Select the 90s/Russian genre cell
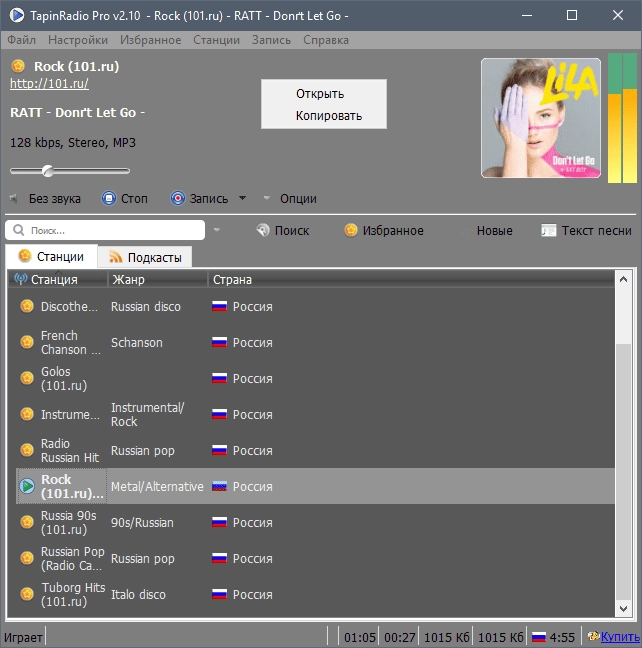Viewport: 642px width, 648px height. coord(142,522)
